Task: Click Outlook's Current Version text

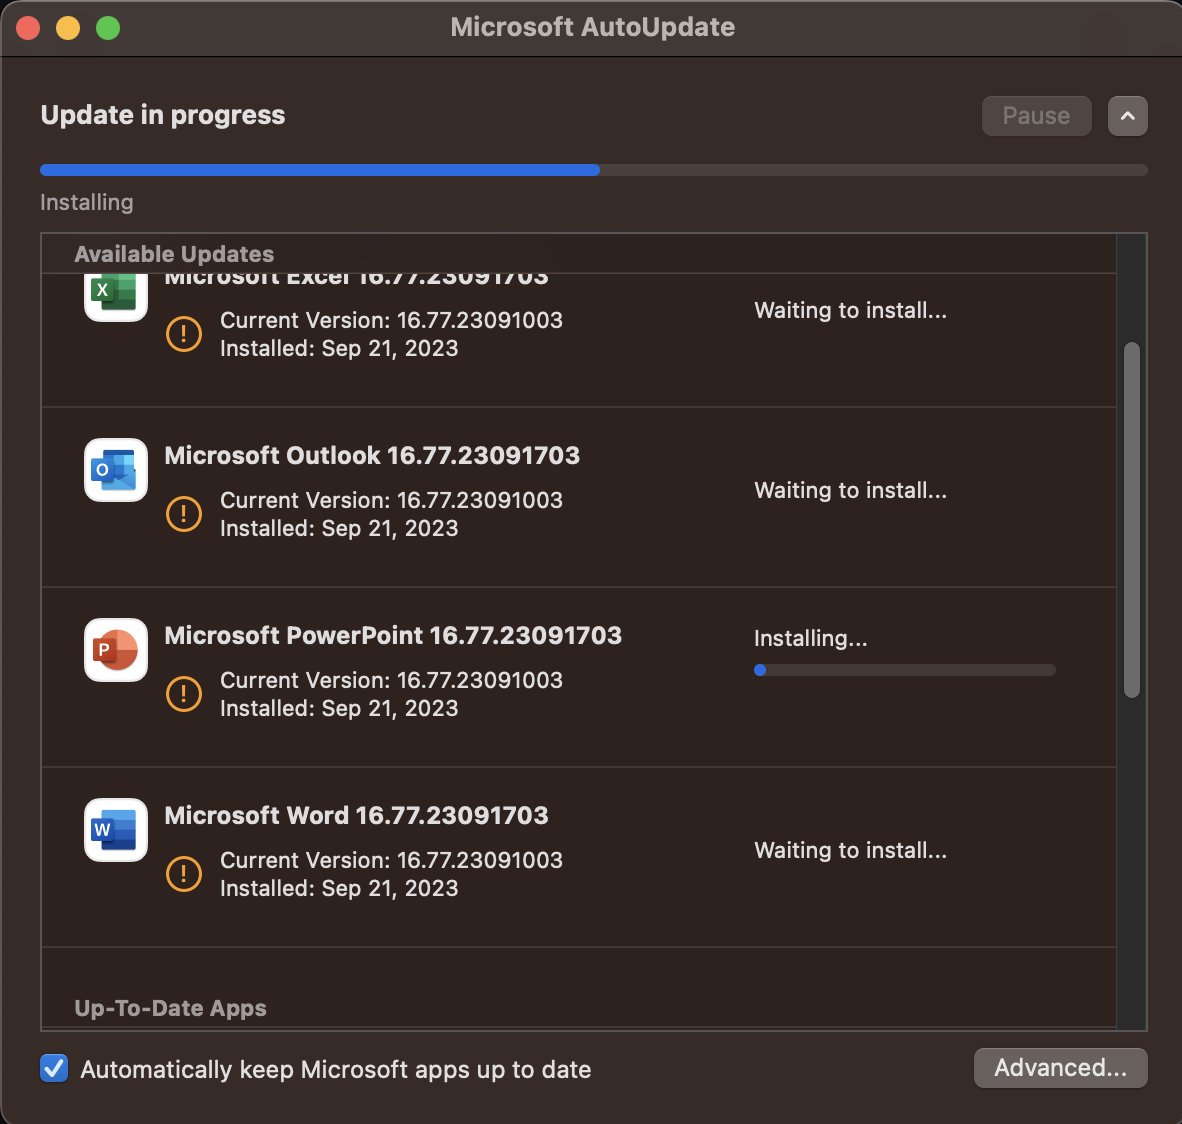Action: point(391,501)
